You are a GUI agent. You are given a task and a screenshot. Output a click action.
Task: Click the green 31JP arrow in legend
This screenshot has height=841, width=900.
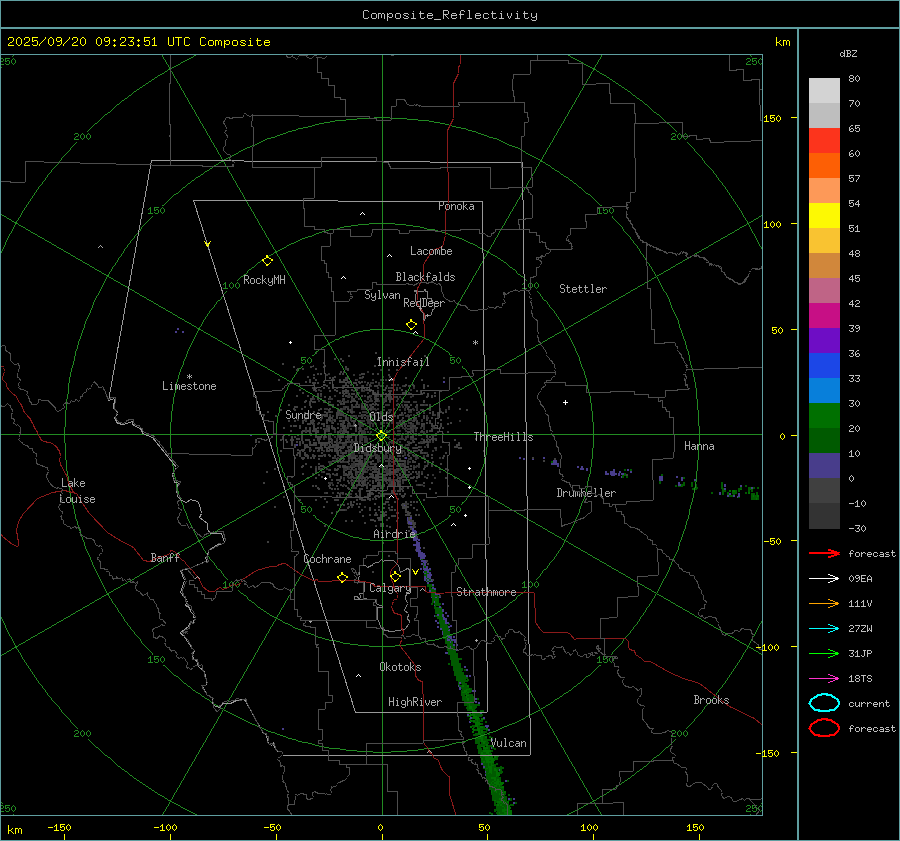(824, 653)
